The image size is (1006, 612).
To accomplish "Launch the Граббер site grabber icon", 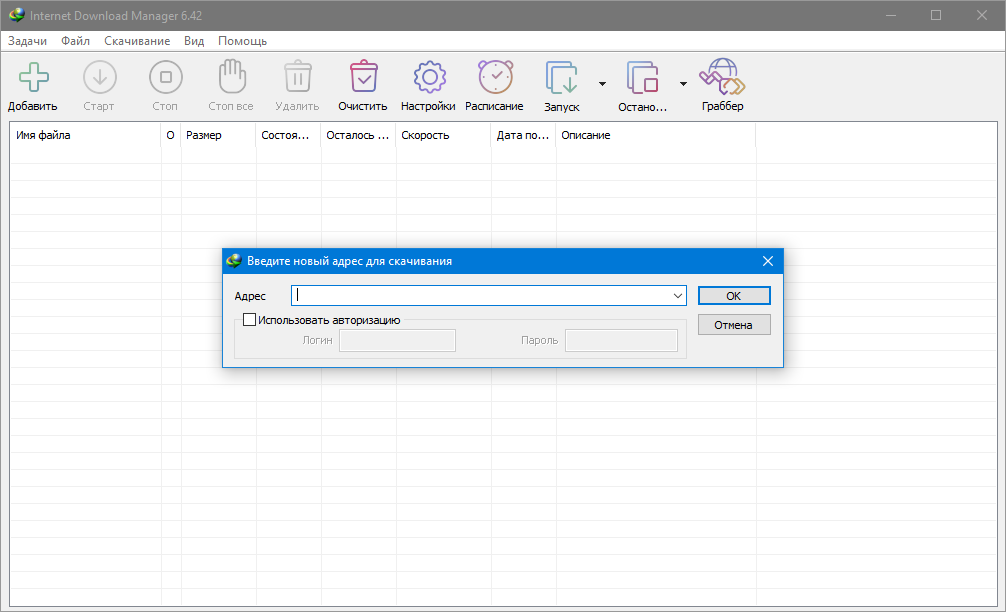I will [721, 78].
